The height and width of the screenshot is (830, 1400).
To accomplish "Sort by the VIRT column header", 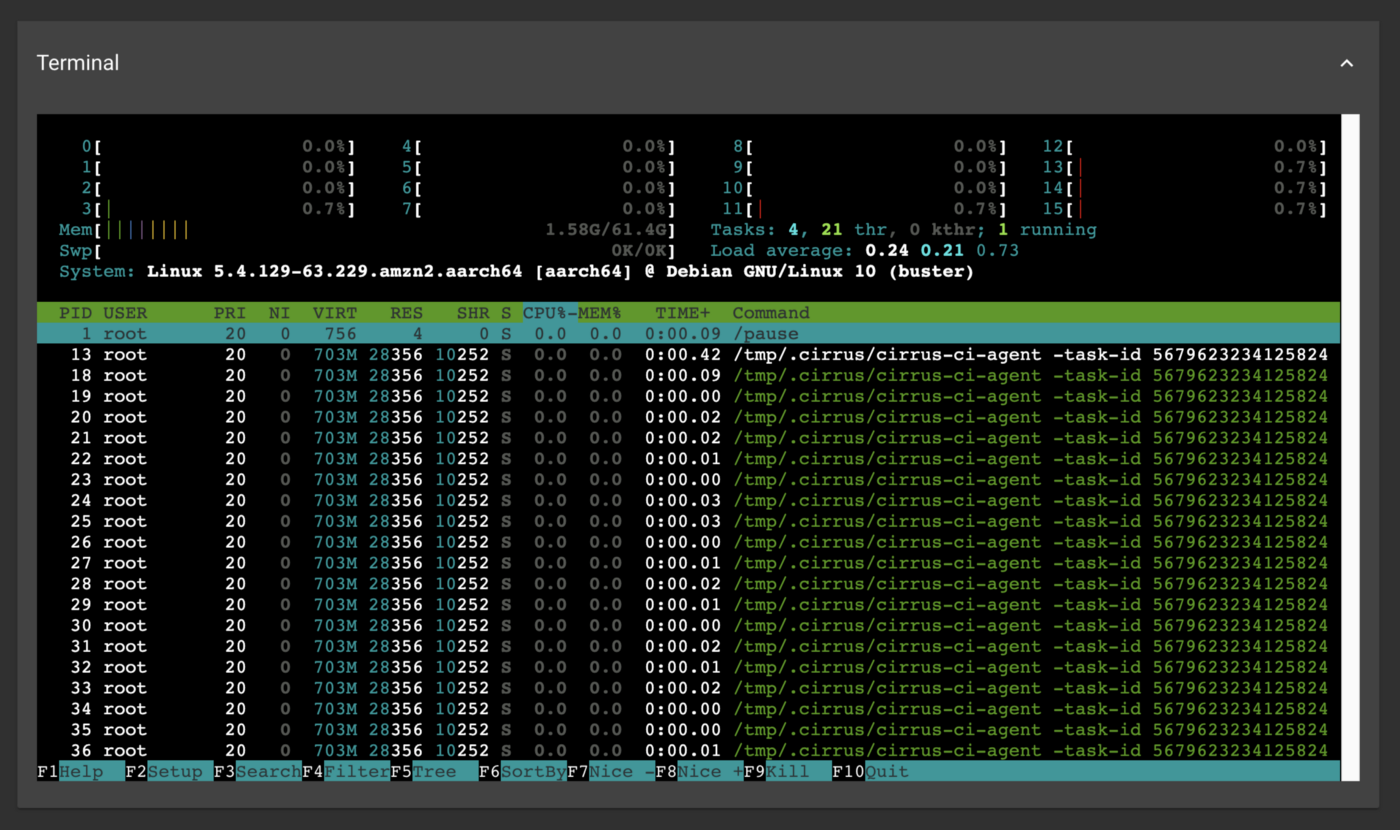I will tap(335, 313).
